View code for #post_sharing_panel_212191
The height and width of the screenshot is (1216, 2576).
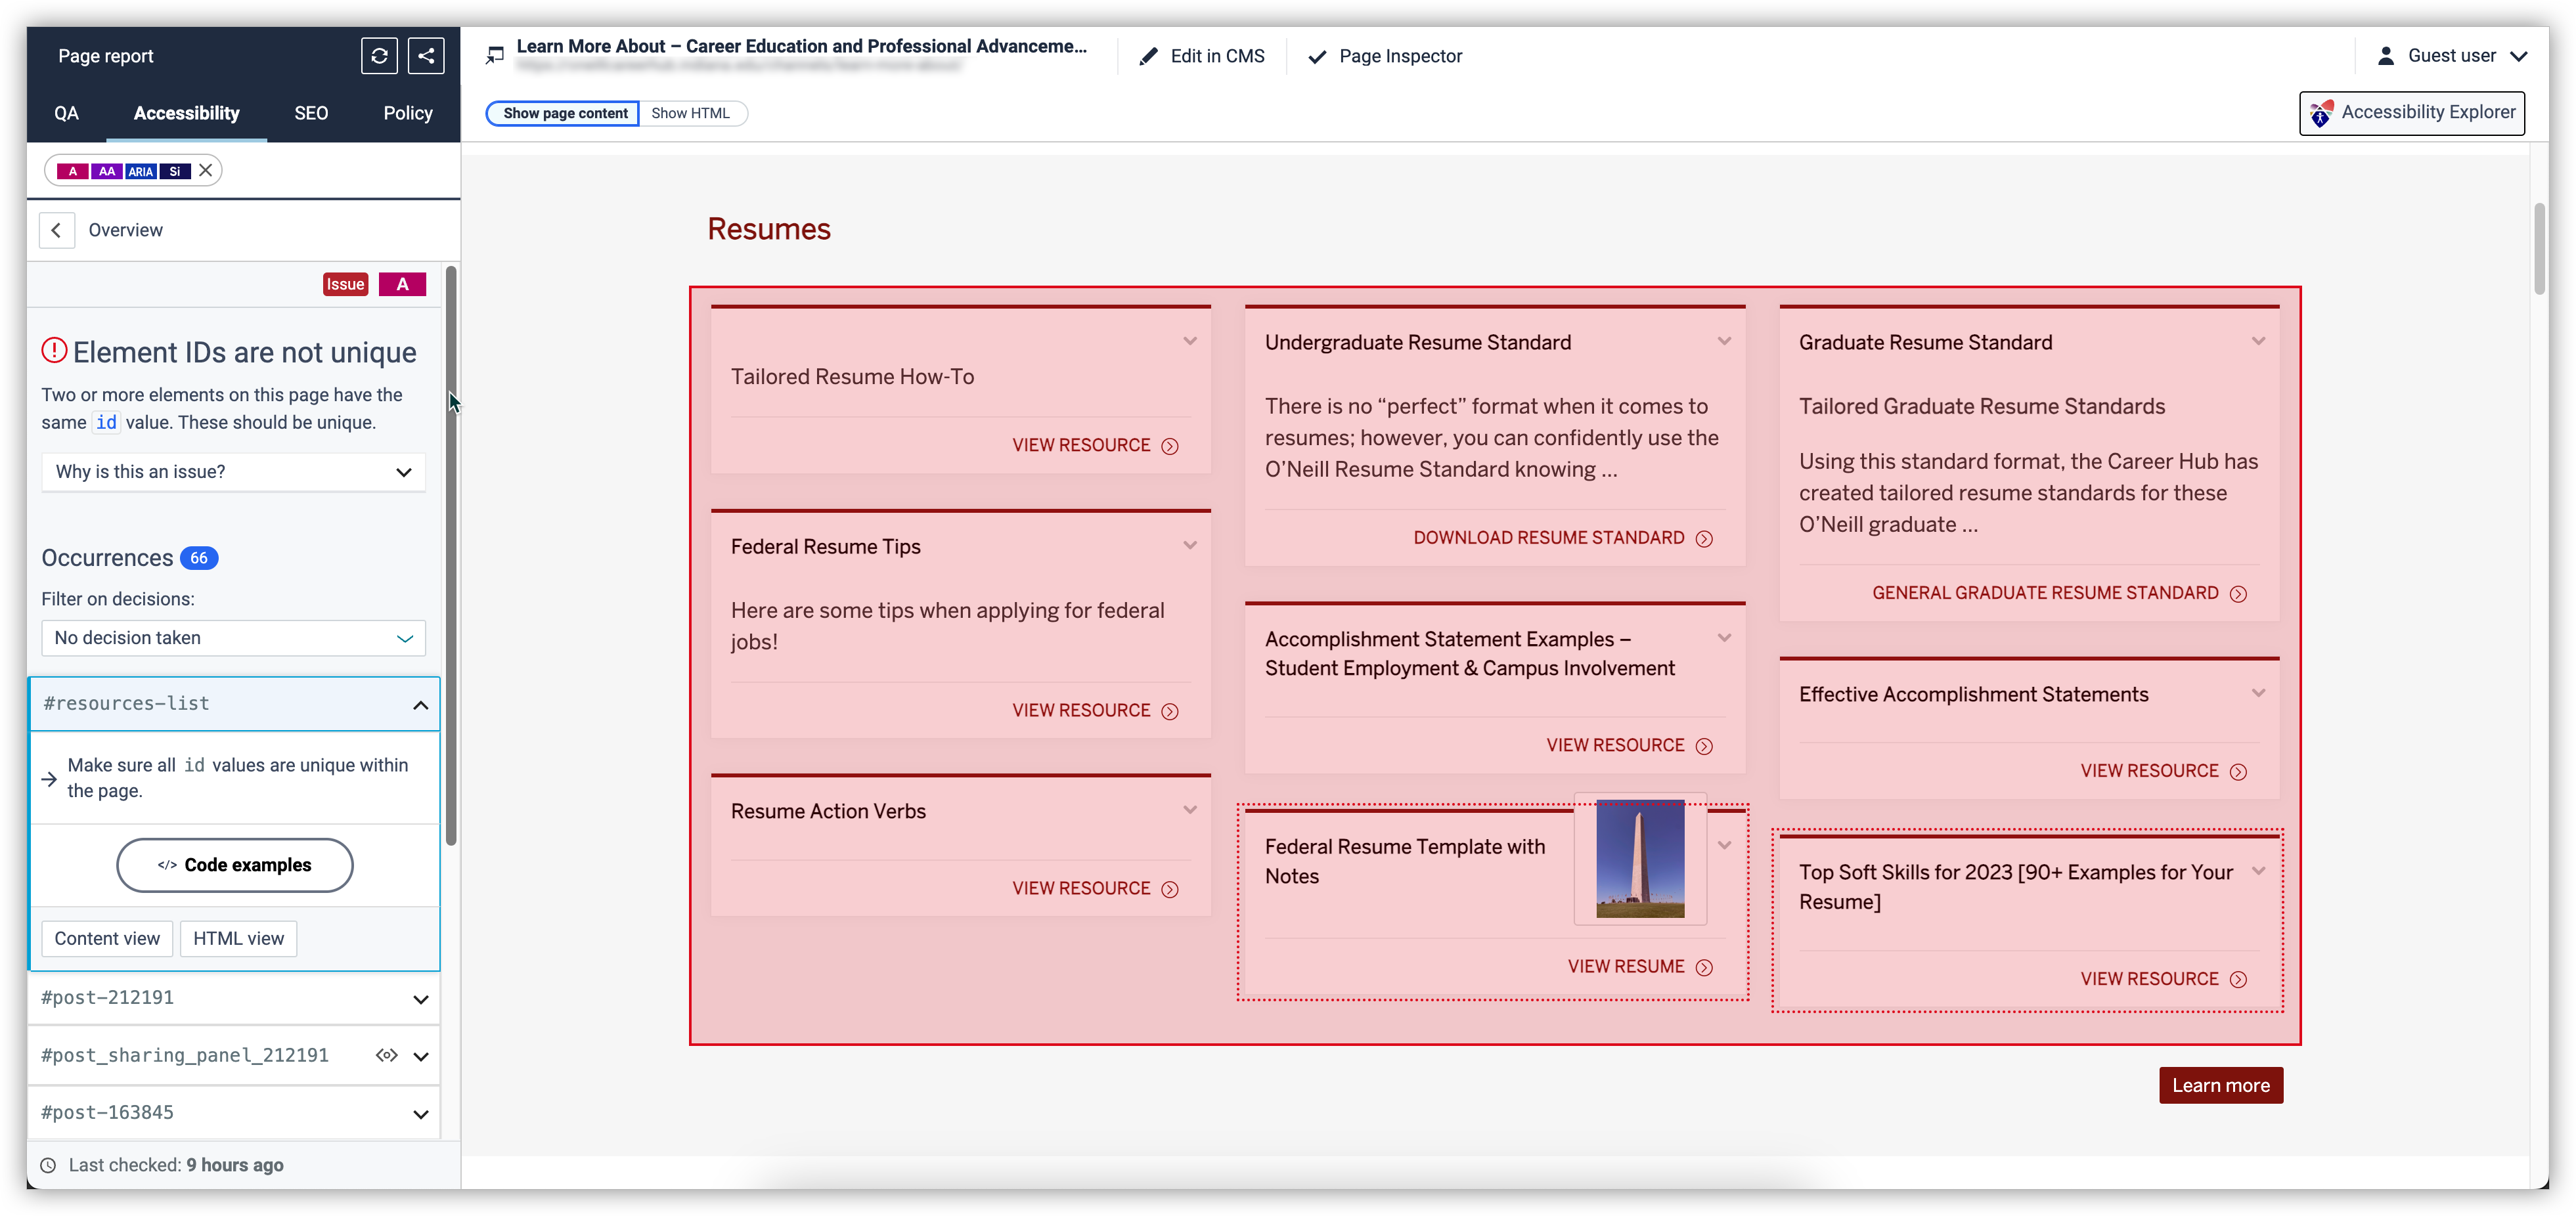(x=386, y=1055)
